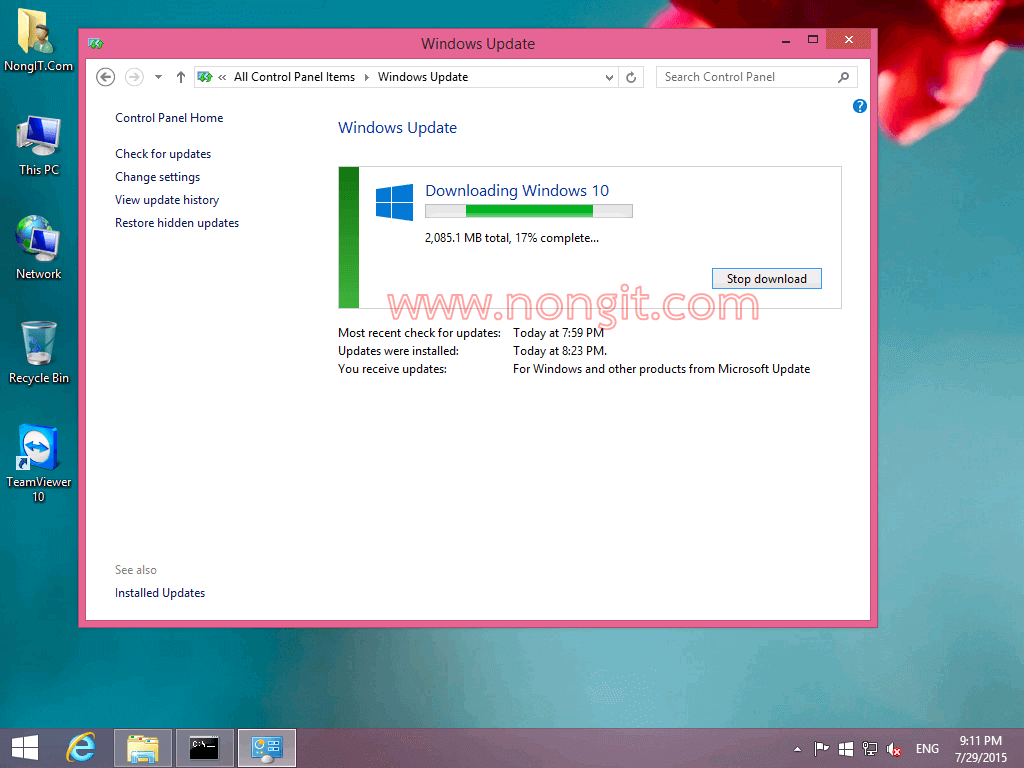Image resolution: width=1024 pixels, height=768 pixels.
Task: Select the This PC desktop icon
Action: [39, 145]
